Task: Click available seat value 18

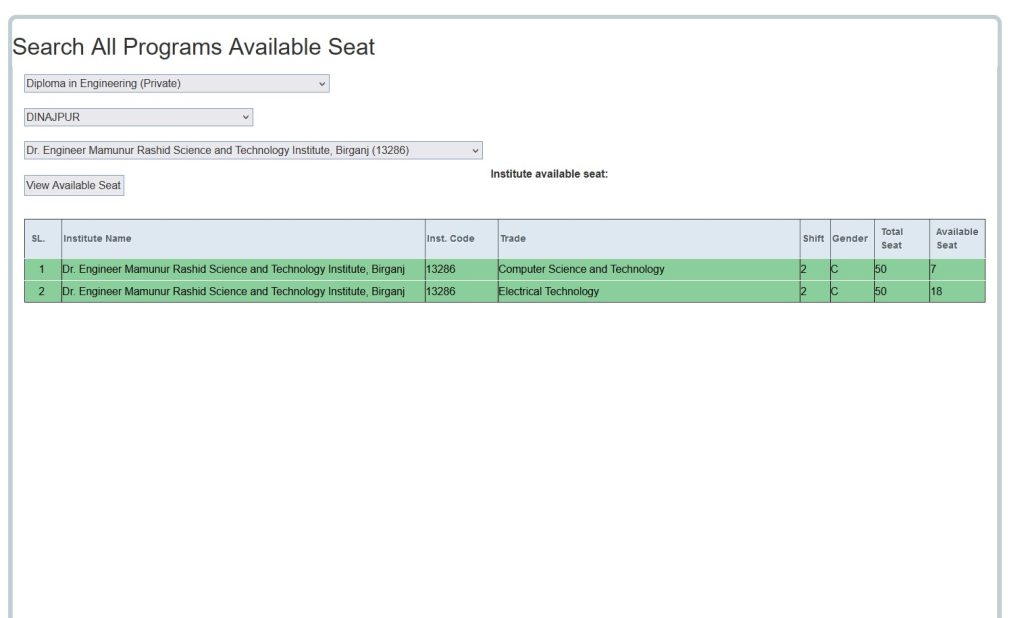Action: click(936, 291)
